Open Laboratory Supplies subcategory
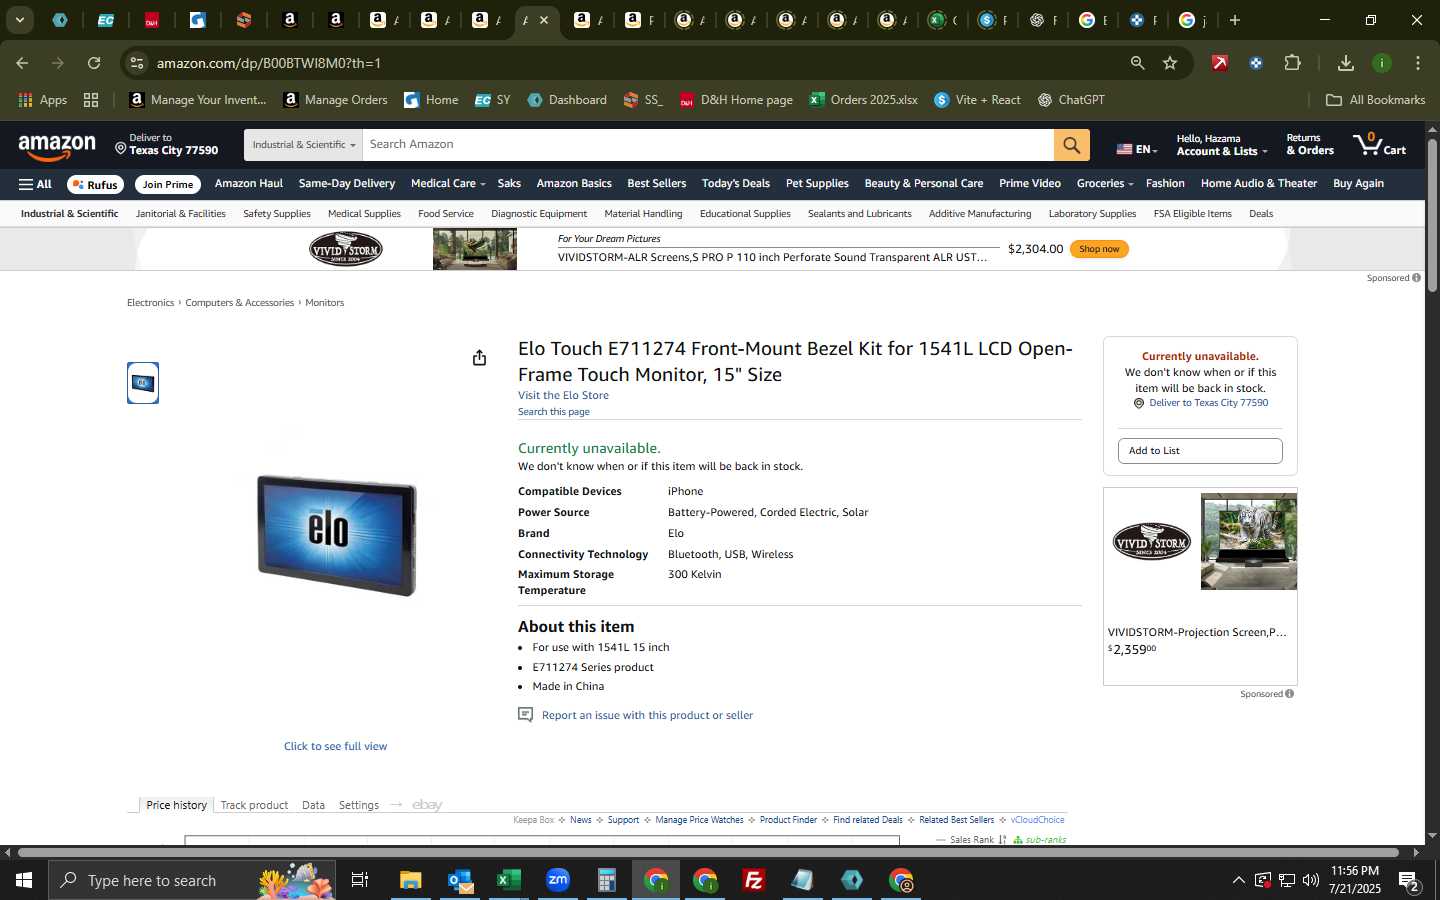 point(1092,214)
